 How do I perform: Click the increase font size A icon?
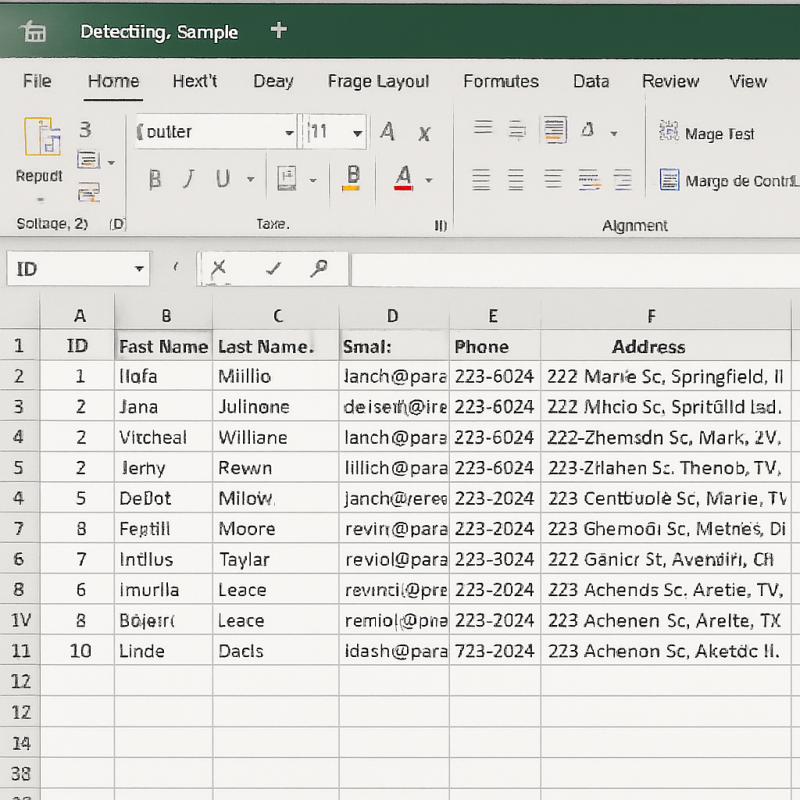tap(387, 132)
